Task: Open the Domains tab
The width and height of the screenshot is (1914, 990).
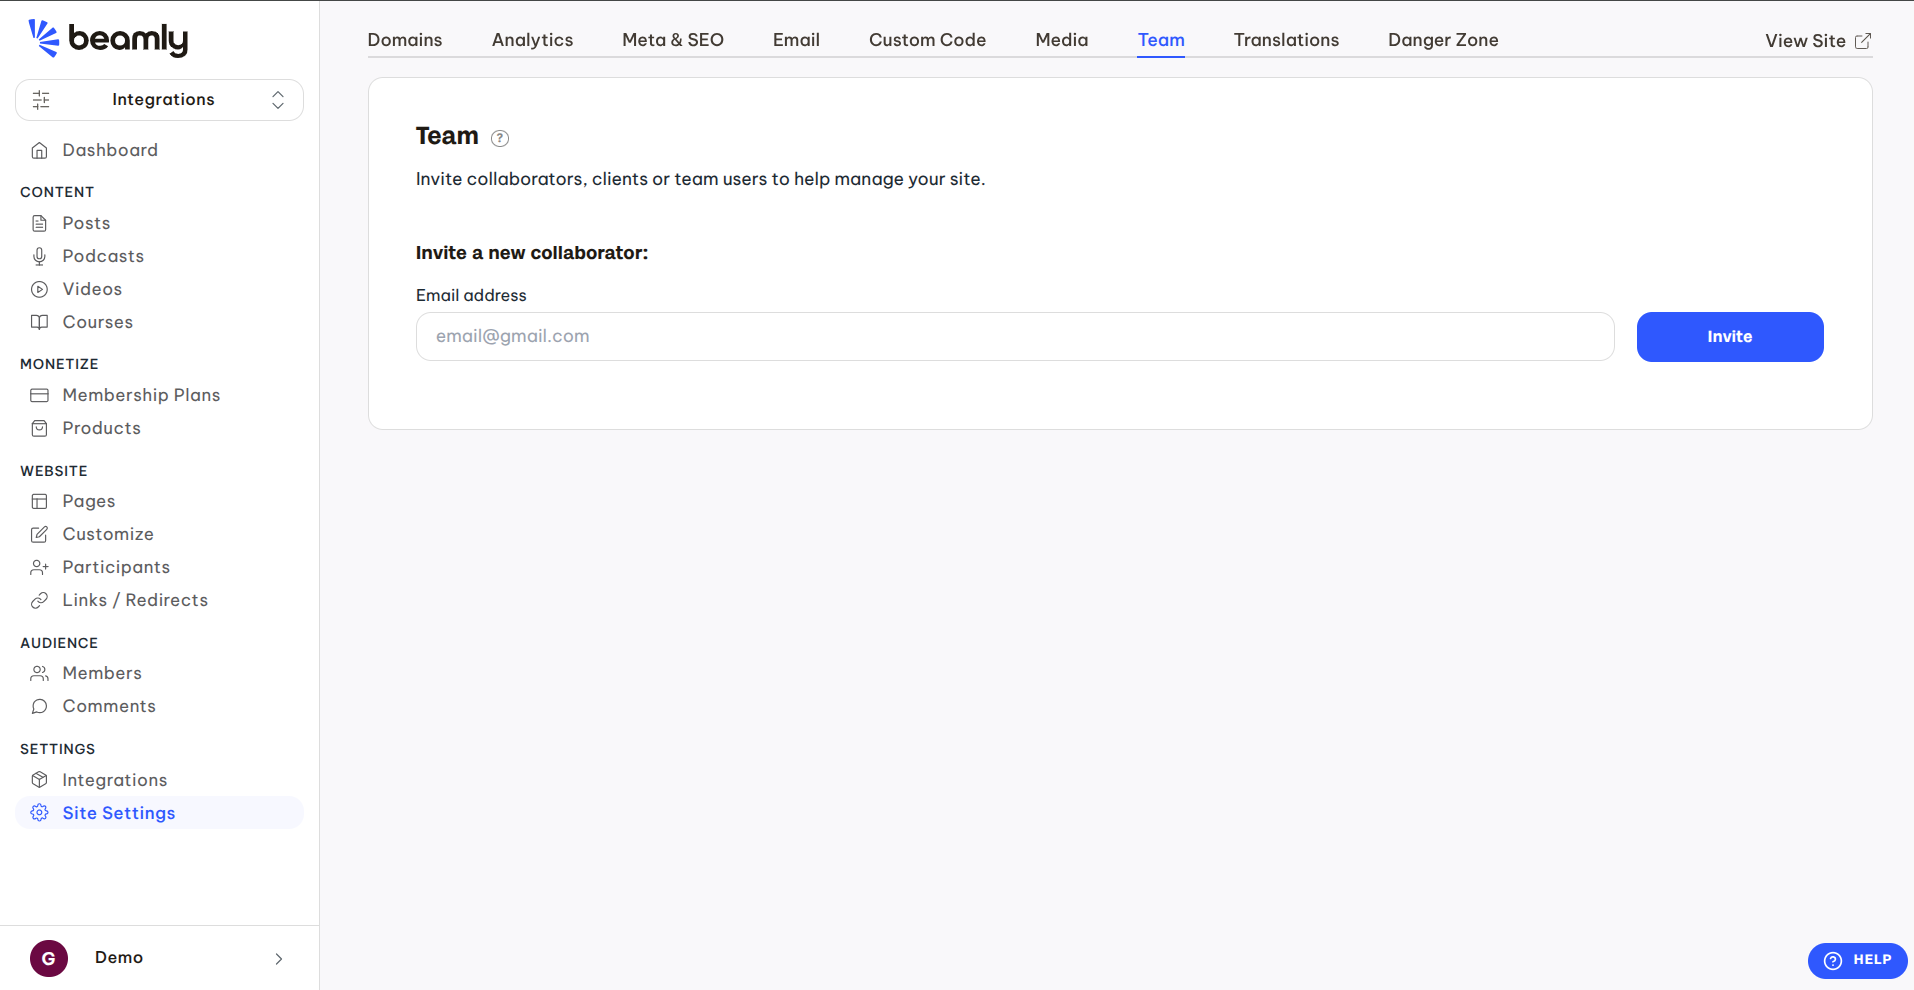Action: pyautogui.click(x=405, y=40)
